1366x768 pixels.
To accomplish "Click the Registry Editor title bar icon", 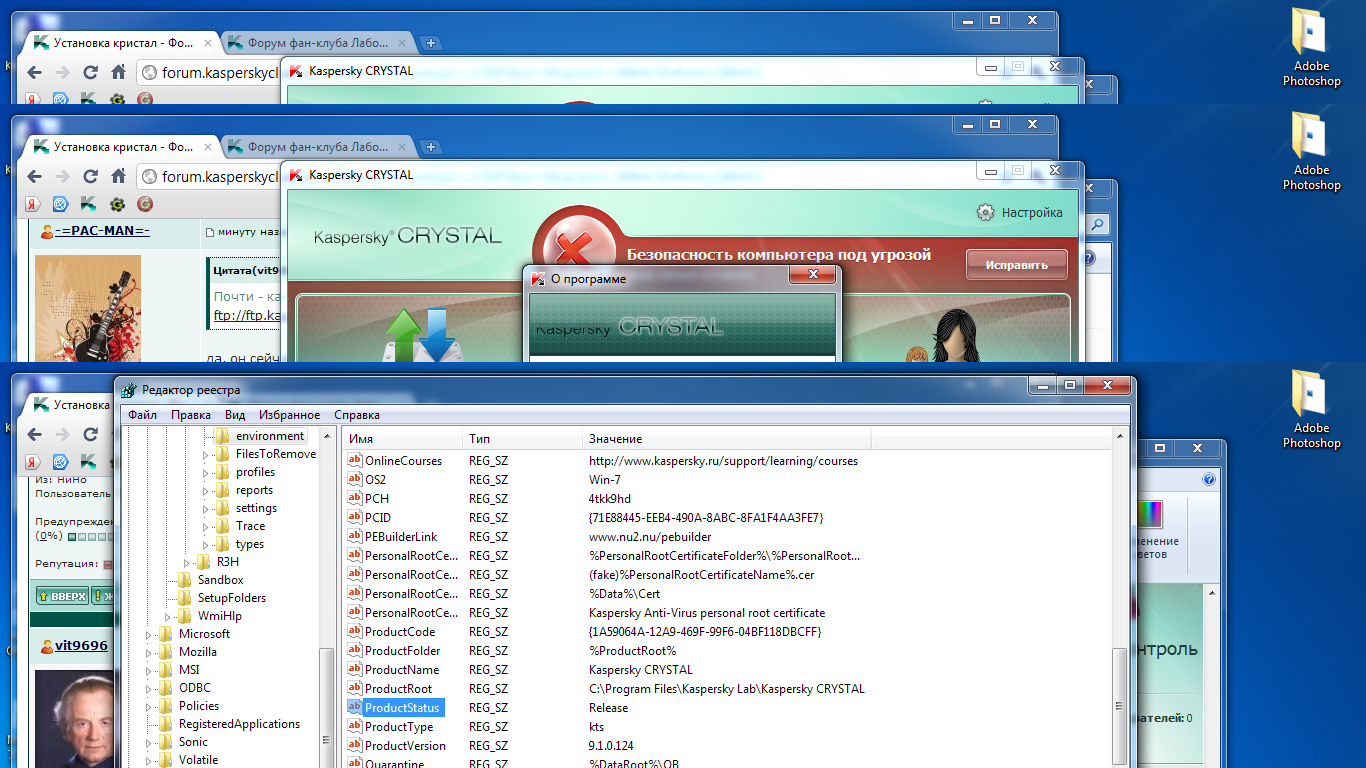I will [x=129, y=390].
